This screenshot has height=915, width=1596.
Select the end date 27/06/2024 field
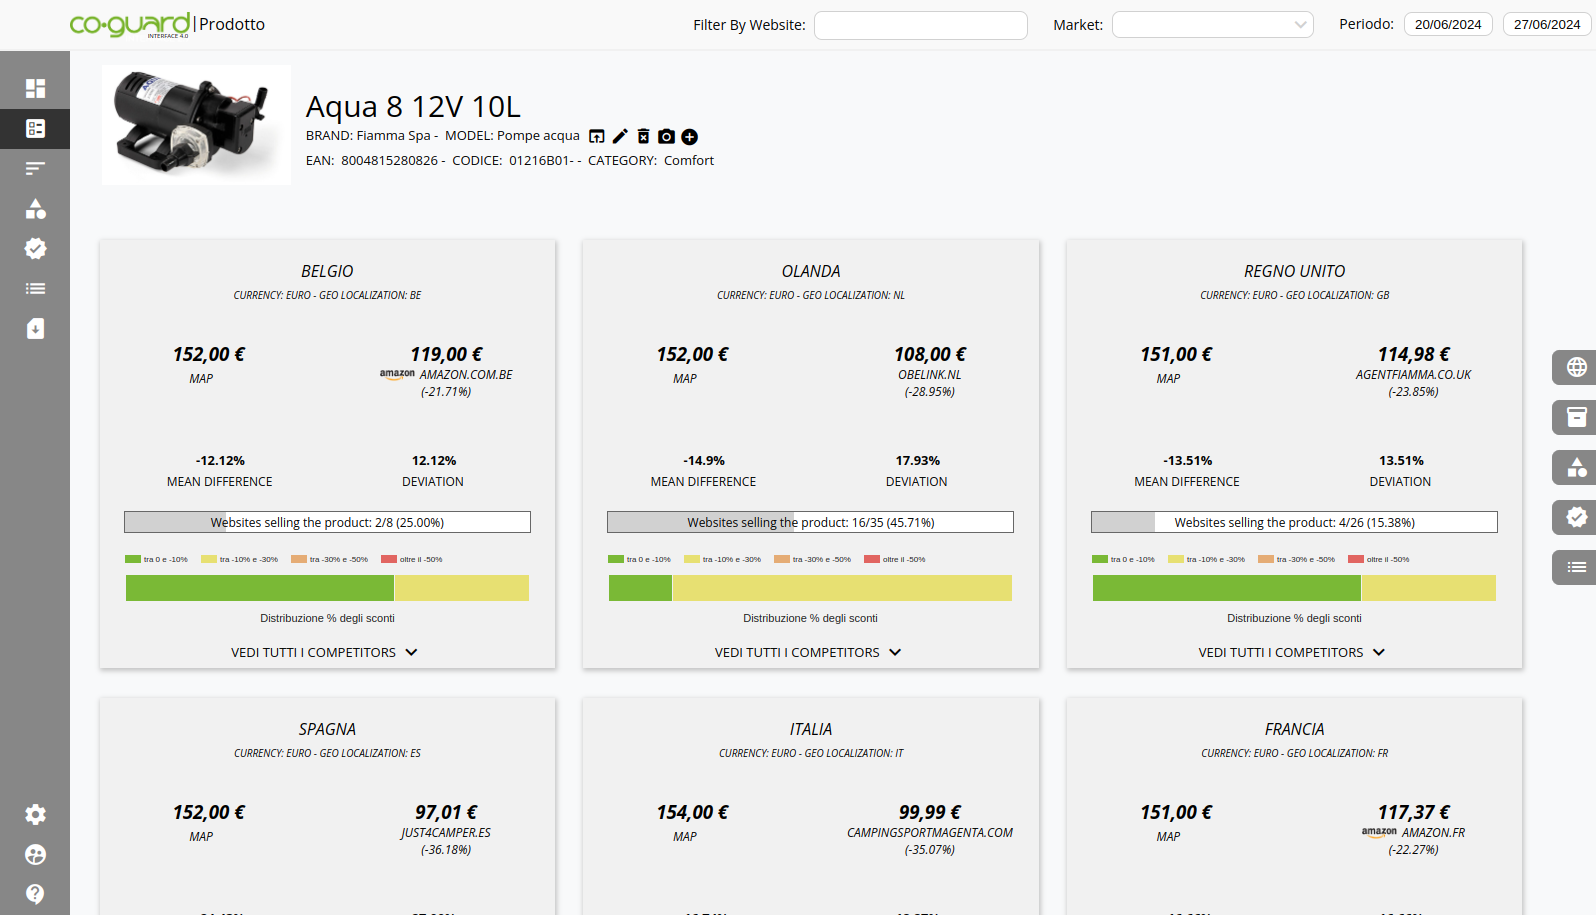(1546, 25)
